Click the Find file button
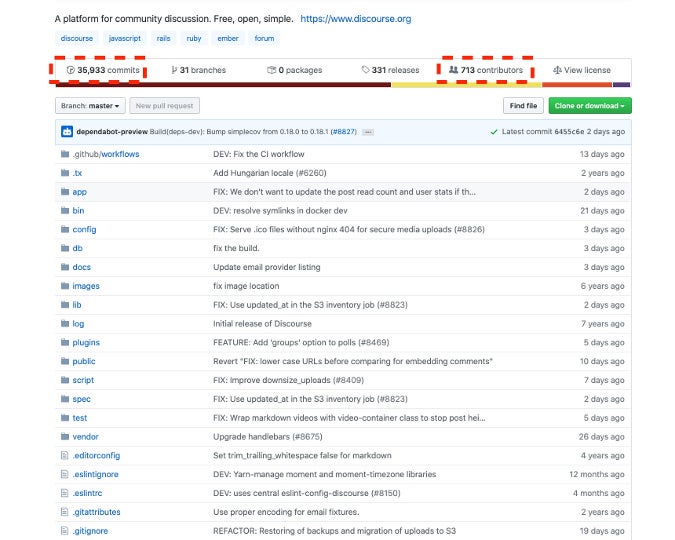 click(523, 106)
